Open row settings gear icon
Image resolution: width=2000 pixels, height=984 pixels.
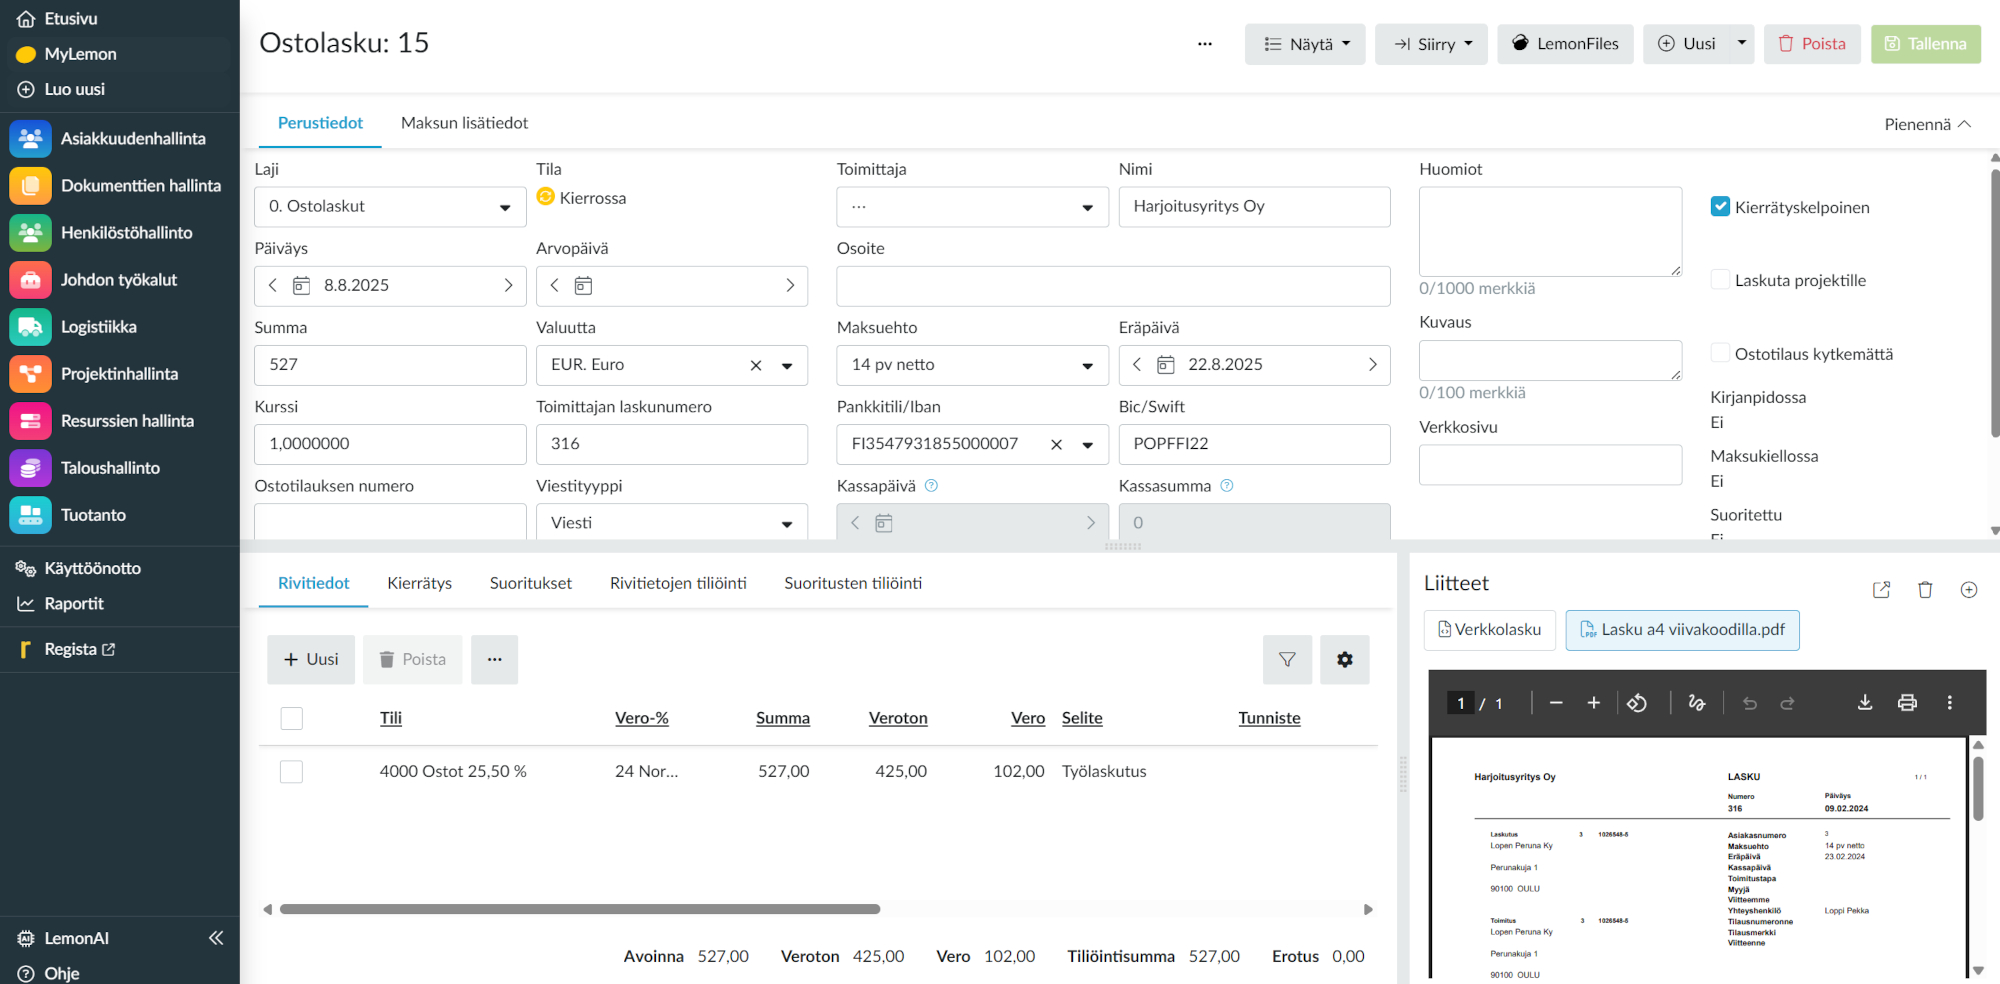(x=1344, y=660)
